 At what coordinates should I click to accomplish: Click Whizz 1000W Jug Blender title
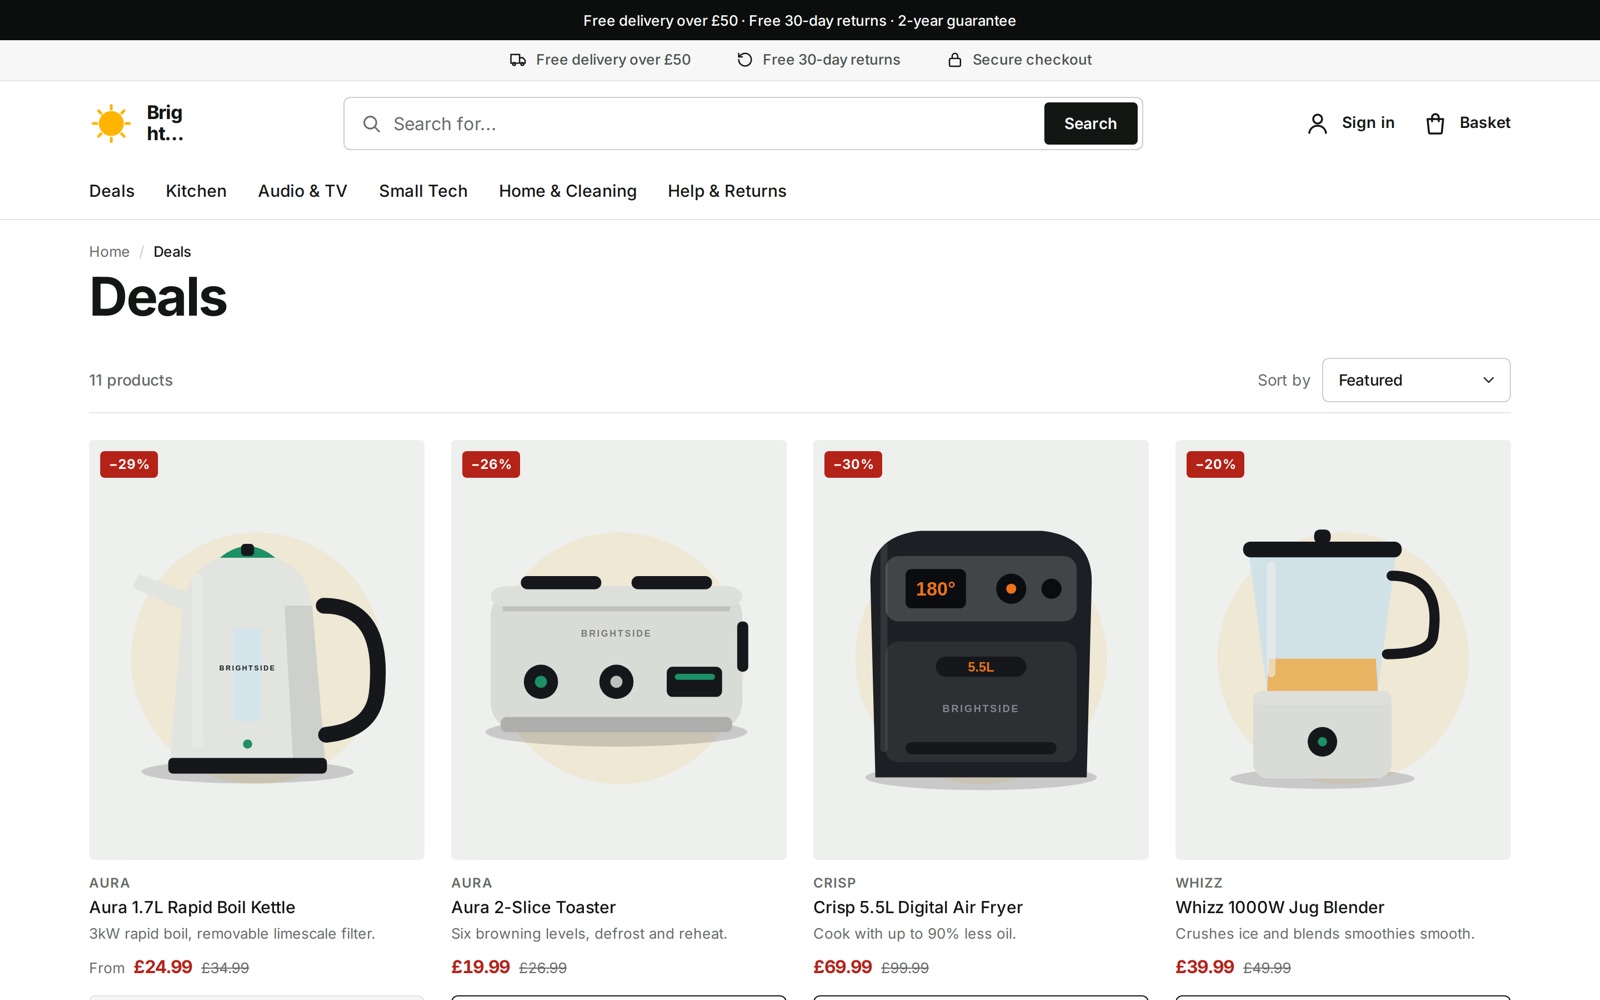[x=1280, y=908]
